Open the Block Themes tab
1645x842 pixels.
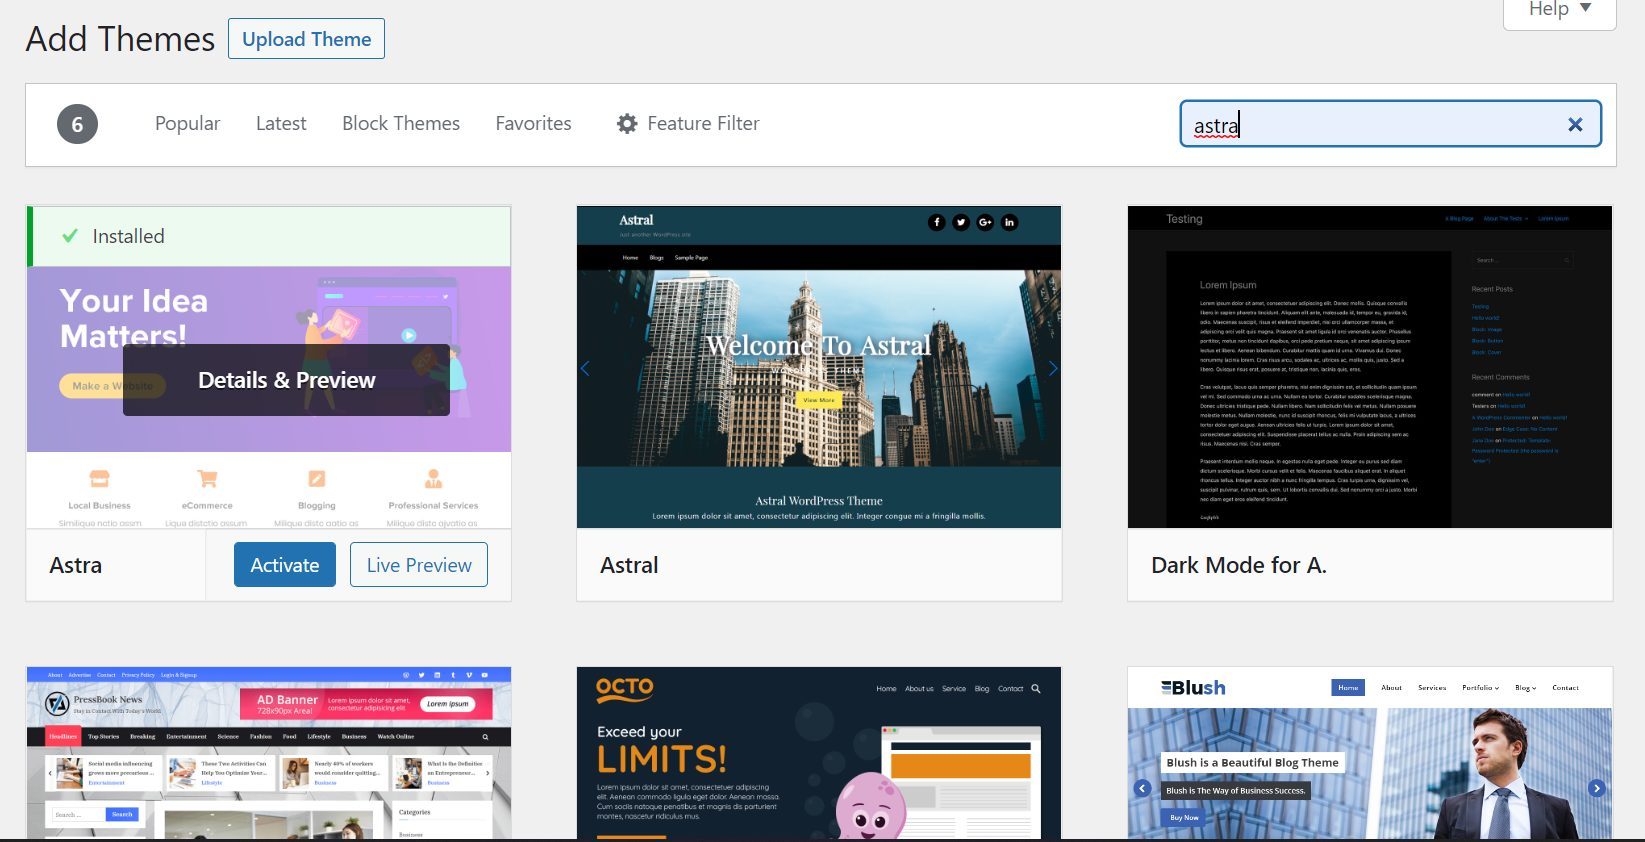tap(401, 123)
